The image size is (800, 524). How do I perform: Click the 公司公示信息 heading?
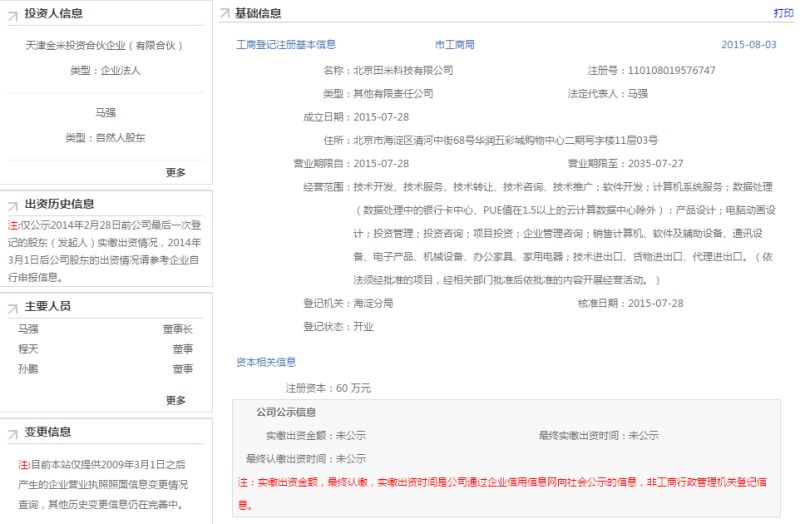(x=286, y=412)
